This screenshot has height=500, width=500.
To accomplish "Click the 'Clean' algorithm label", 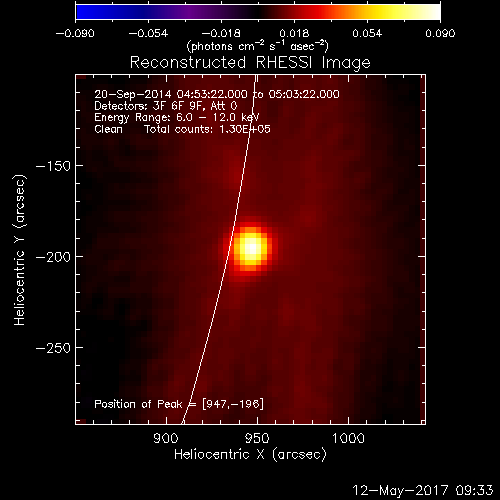I will pyautogui.click(x=108, y=129).
